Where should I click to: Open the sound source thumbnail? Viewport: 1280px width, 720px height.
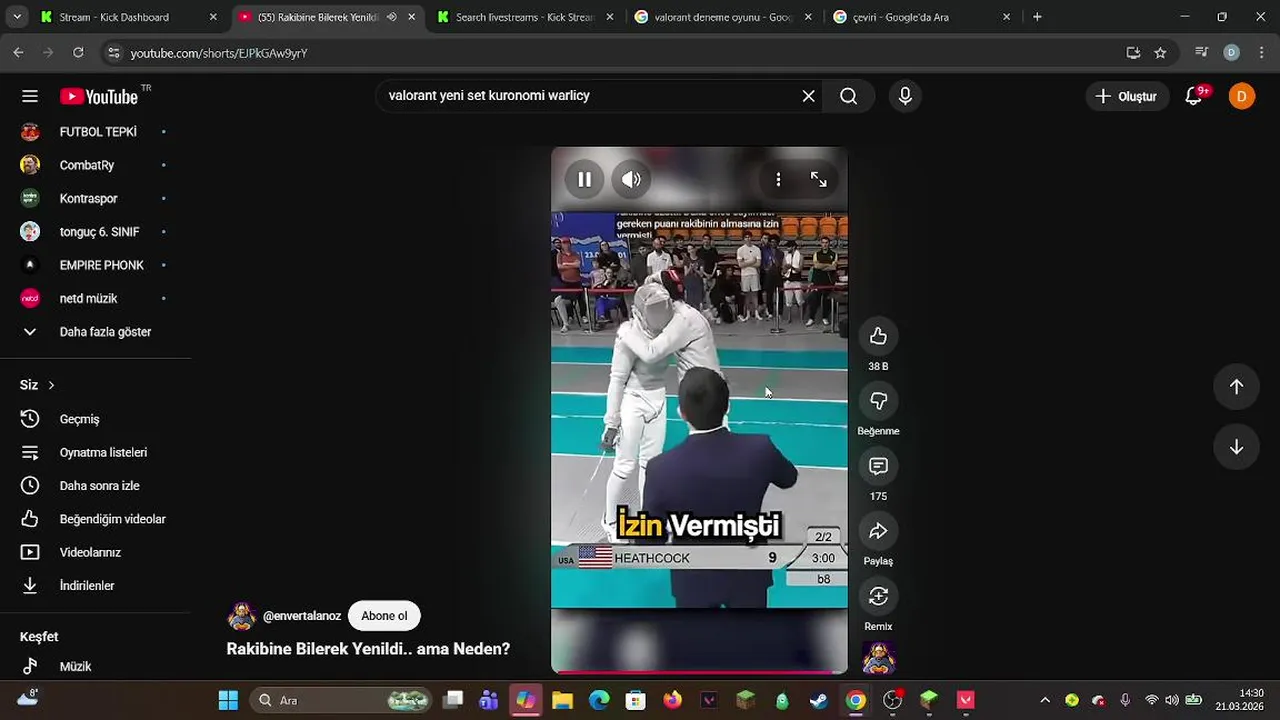(x=878, y=658)
